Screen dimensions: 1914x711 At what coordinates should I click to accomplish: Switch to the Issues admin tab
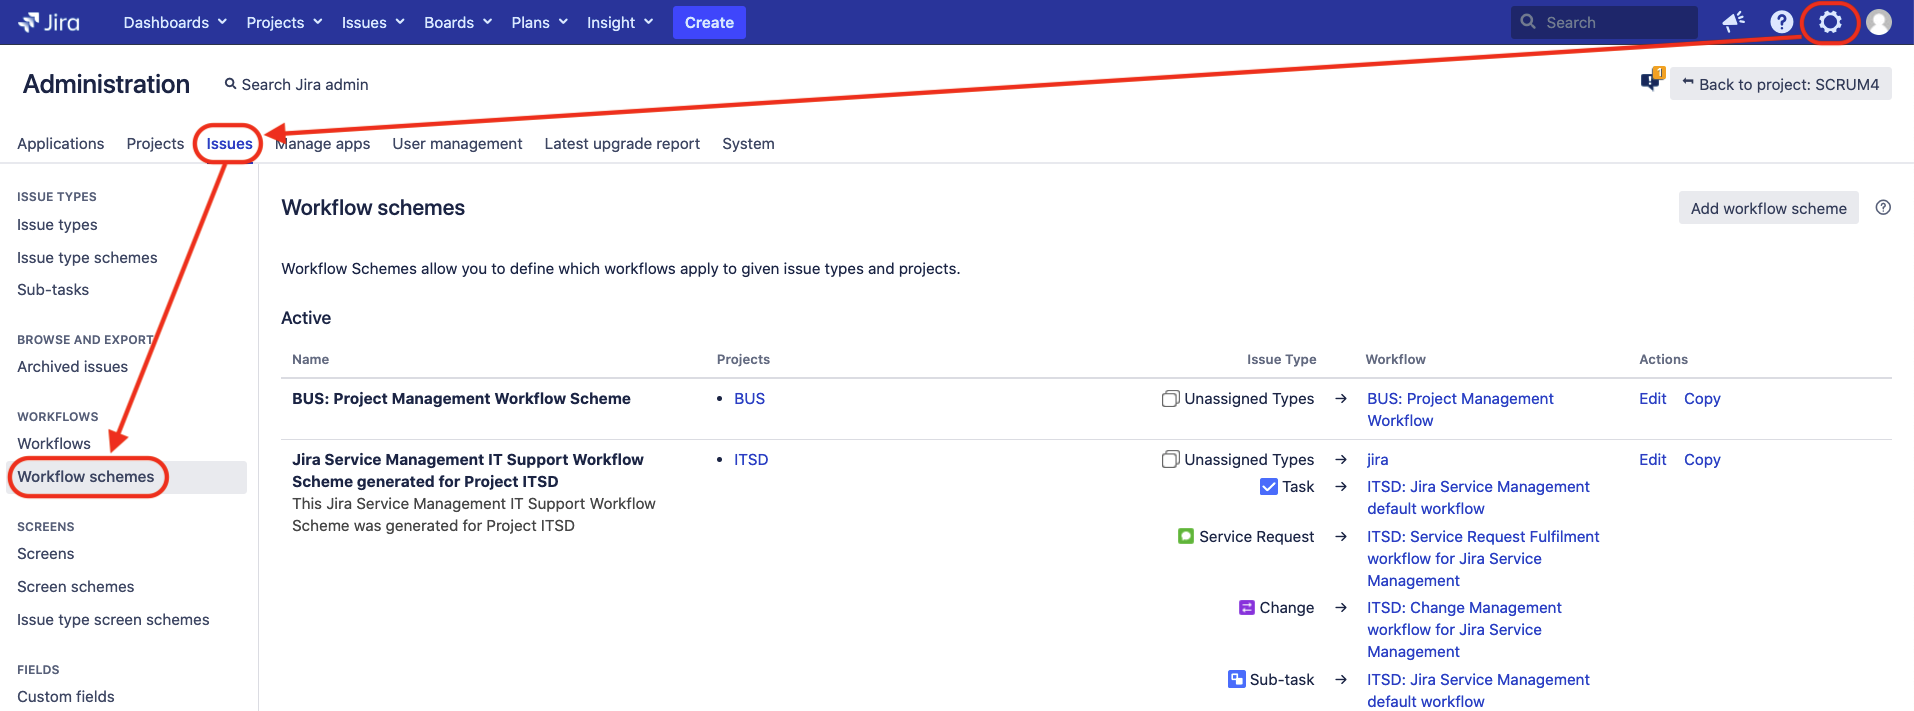click(230, 144)
